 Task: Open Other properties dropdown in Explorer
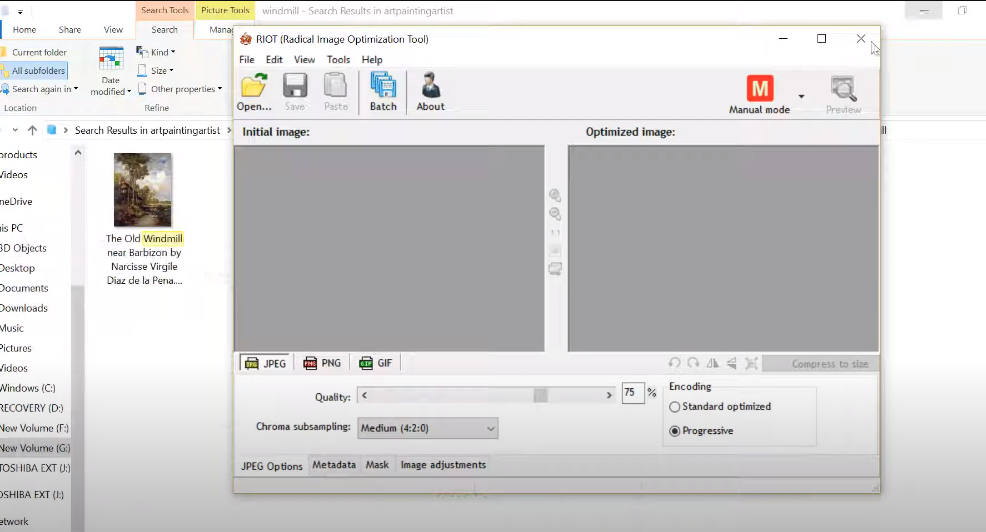click(x=180, y=89)
